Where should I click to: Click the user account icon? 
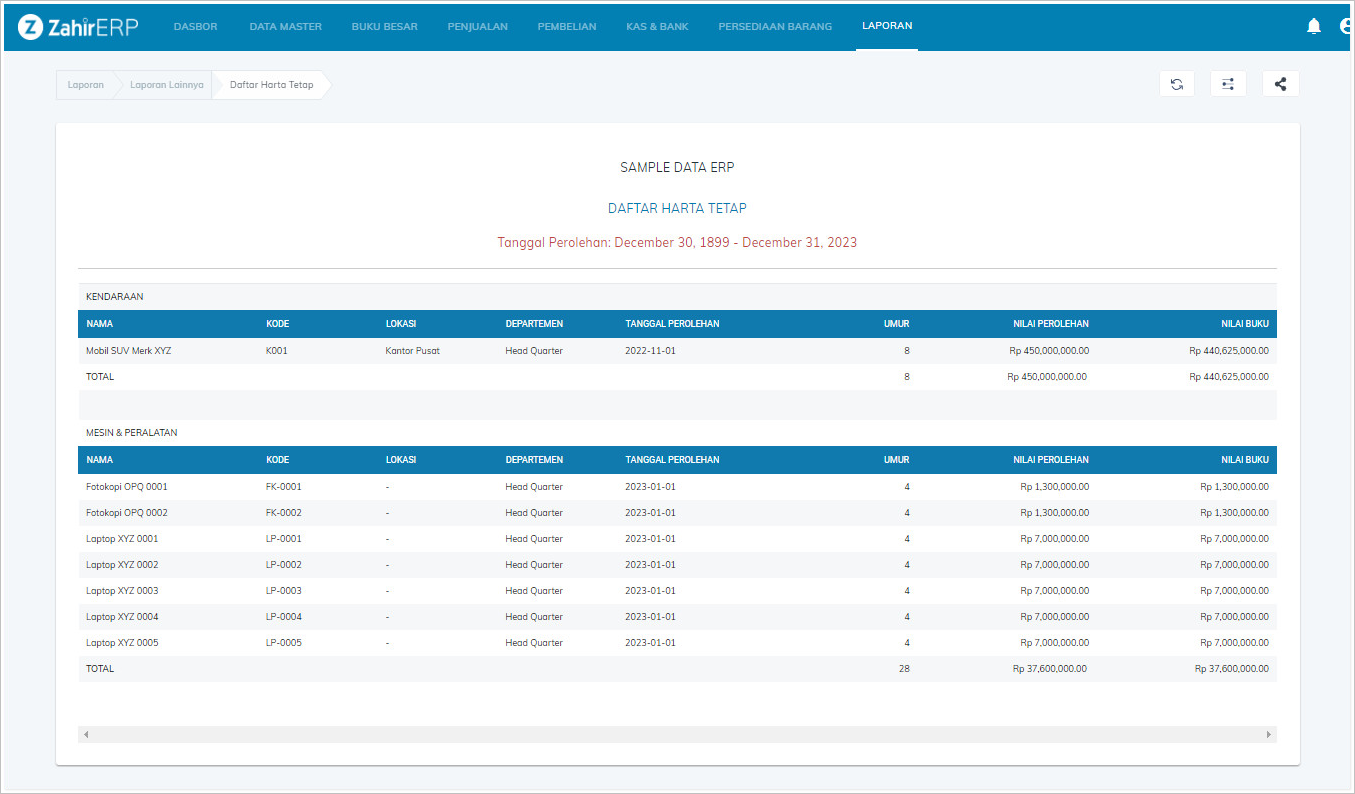click(x=1346, y=27)
